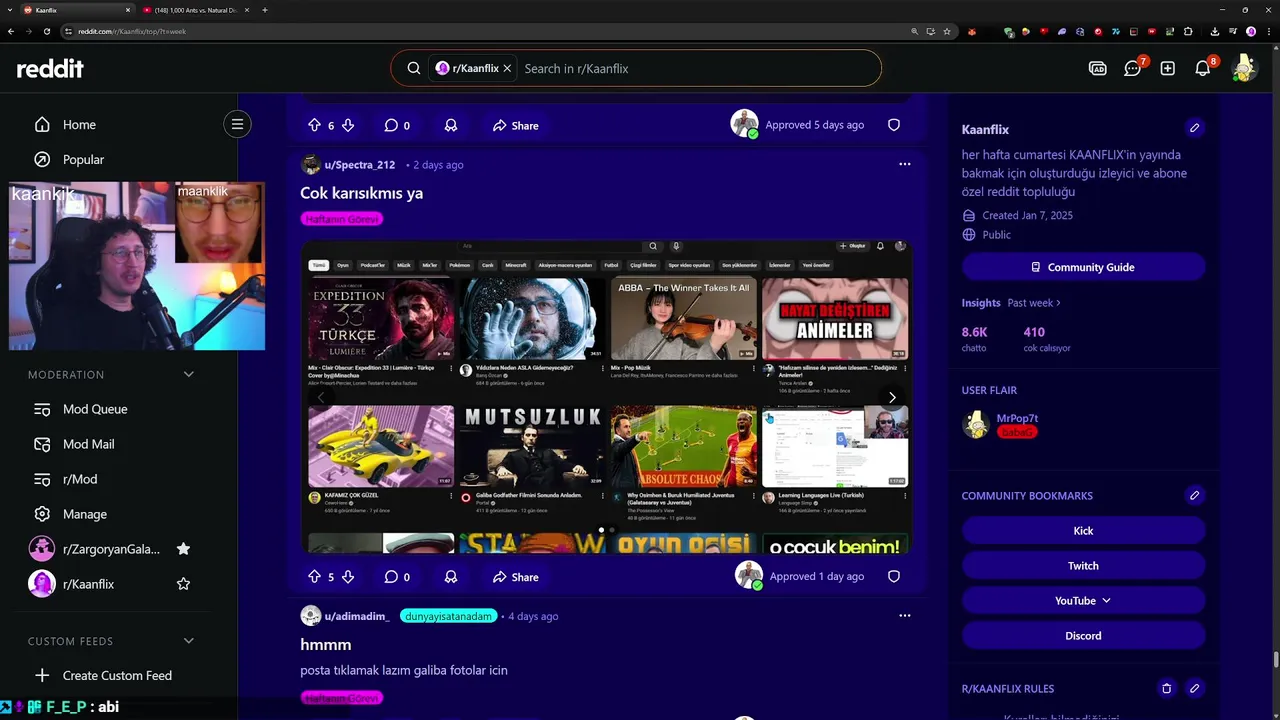Downvote the post with 6 votes
The image size is (1280, 720).
pyautogui.click(x=348, y=126)
